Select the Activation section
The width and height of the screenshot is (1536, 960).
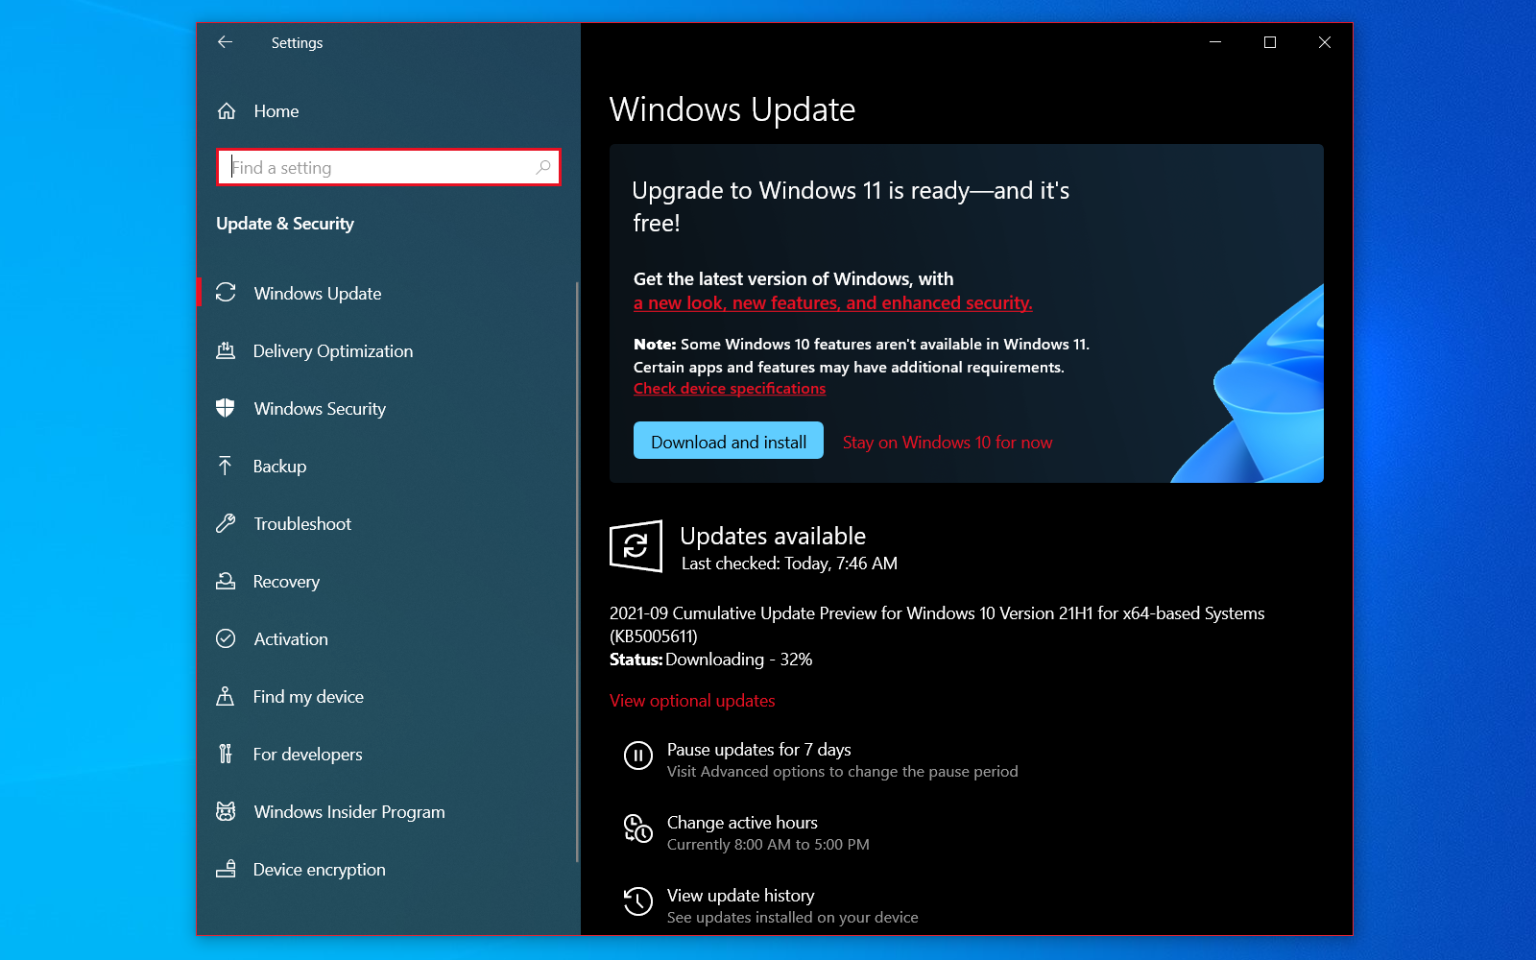[x=290, y=639]
